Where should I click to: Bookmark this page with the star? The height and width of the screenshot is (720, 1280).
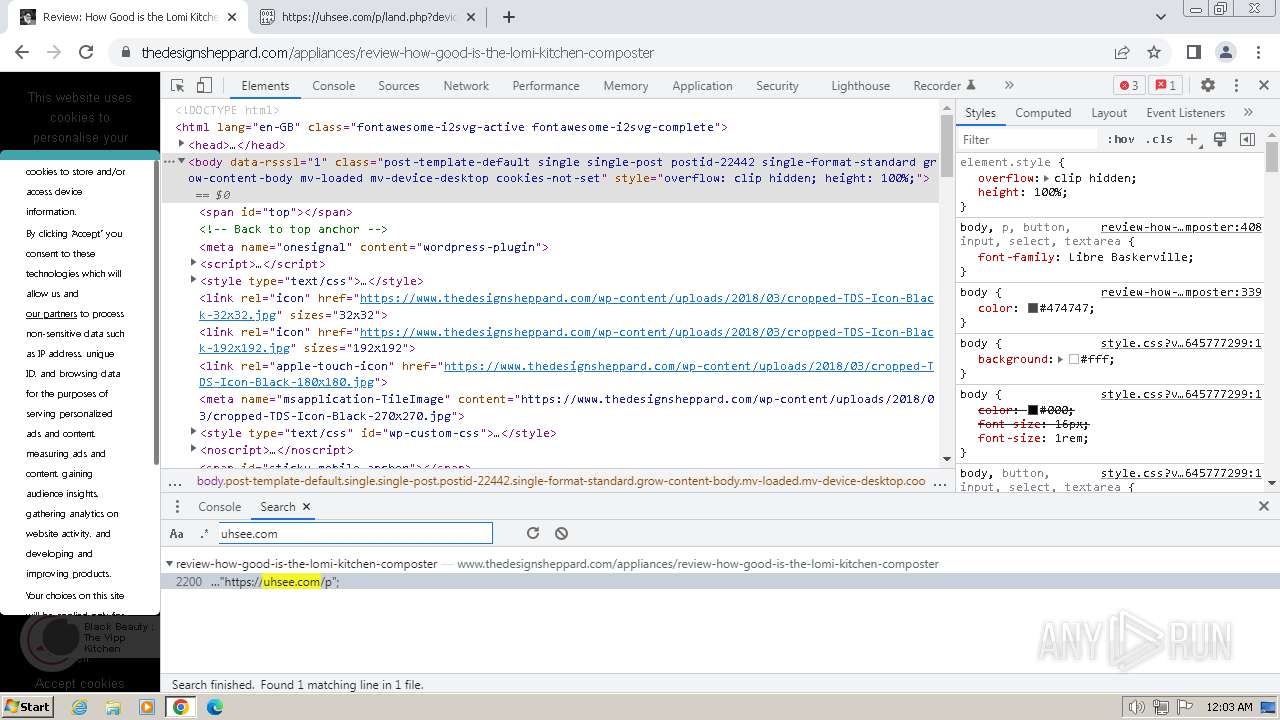tap(1154, 52)
